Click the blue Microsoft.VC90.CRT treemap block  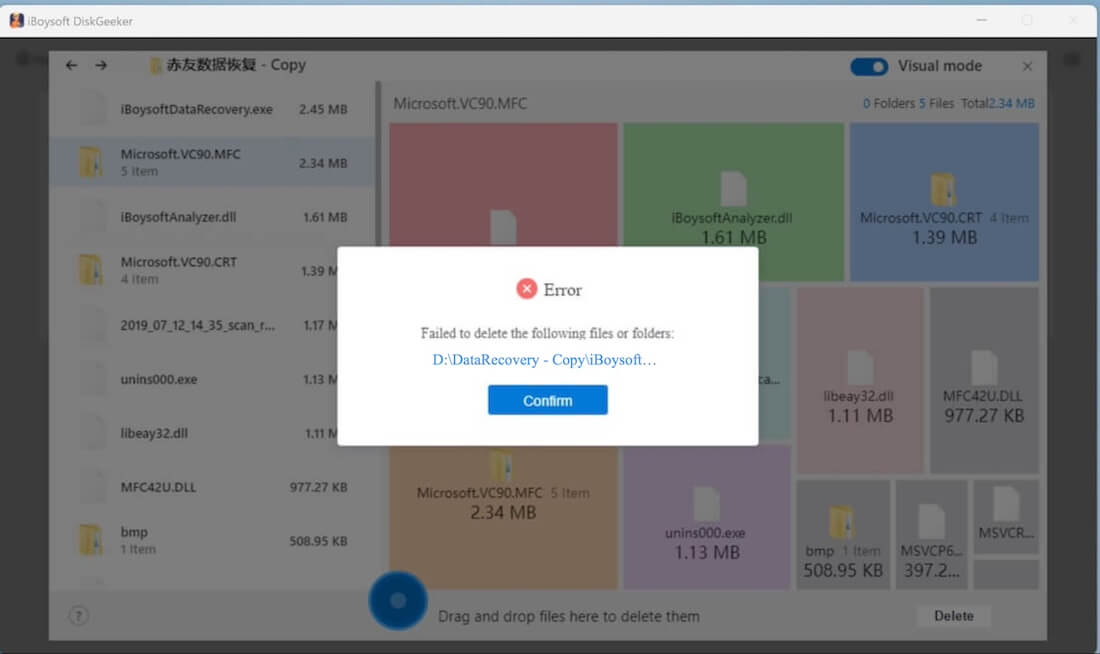pos(944,202)
